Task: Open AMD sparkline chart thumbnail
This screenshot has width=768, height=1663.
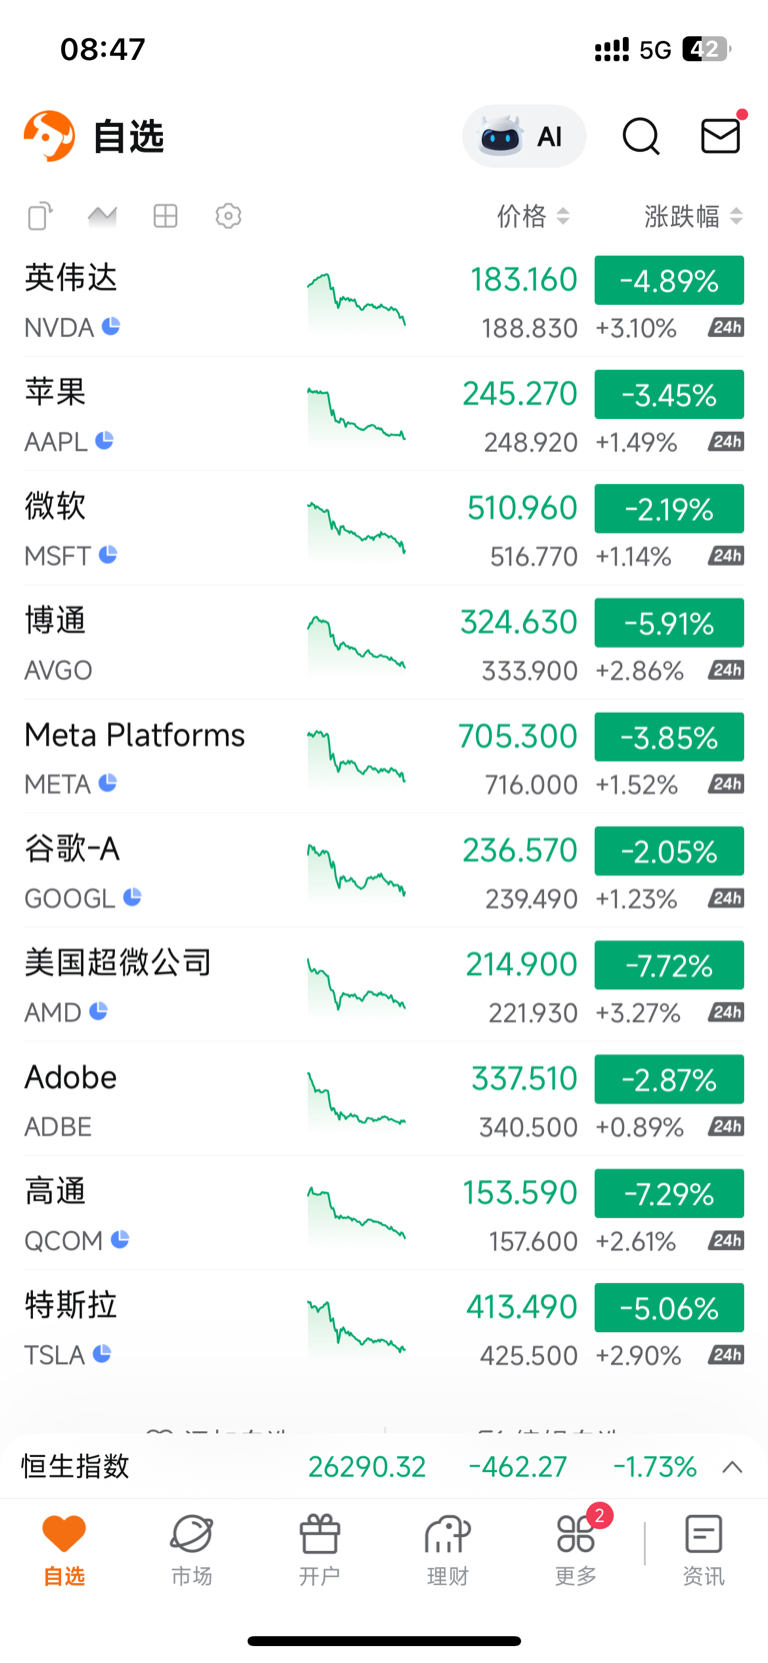Action: [x=356, y=986]
